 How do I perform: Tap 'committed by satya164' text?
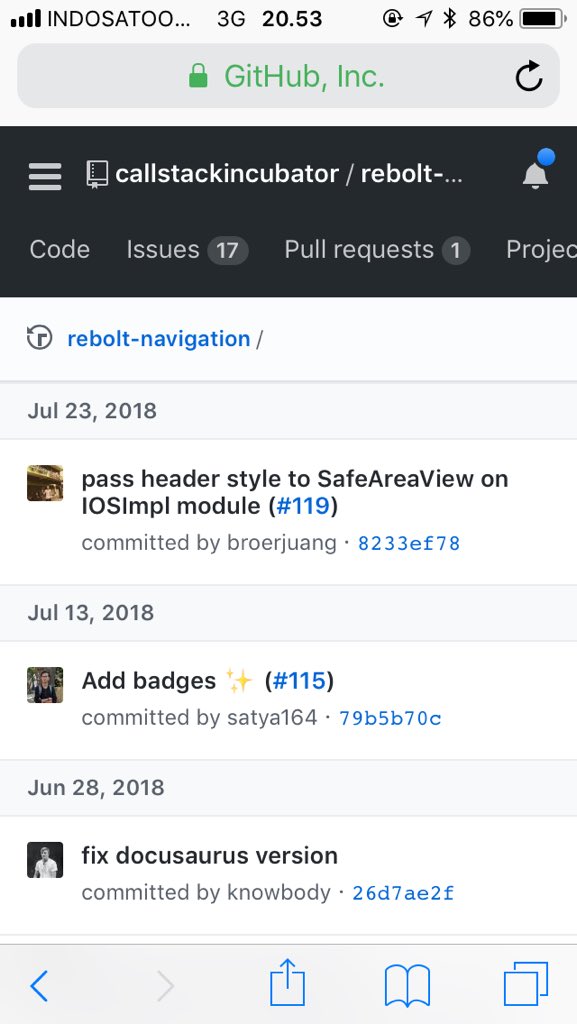[x=199, y=718]
